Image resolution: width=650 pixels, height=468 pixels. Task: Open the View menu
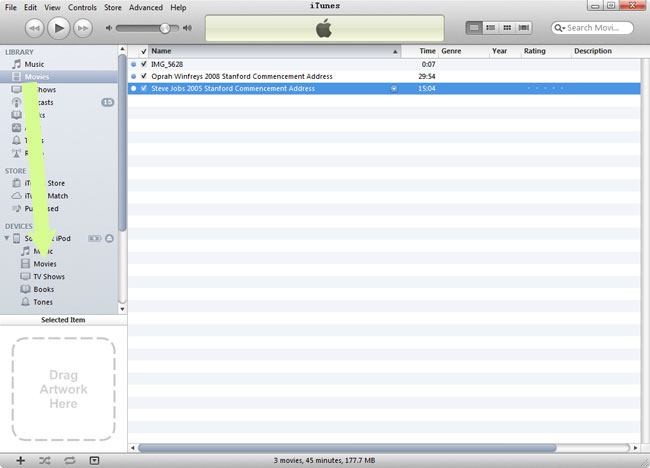52,7
